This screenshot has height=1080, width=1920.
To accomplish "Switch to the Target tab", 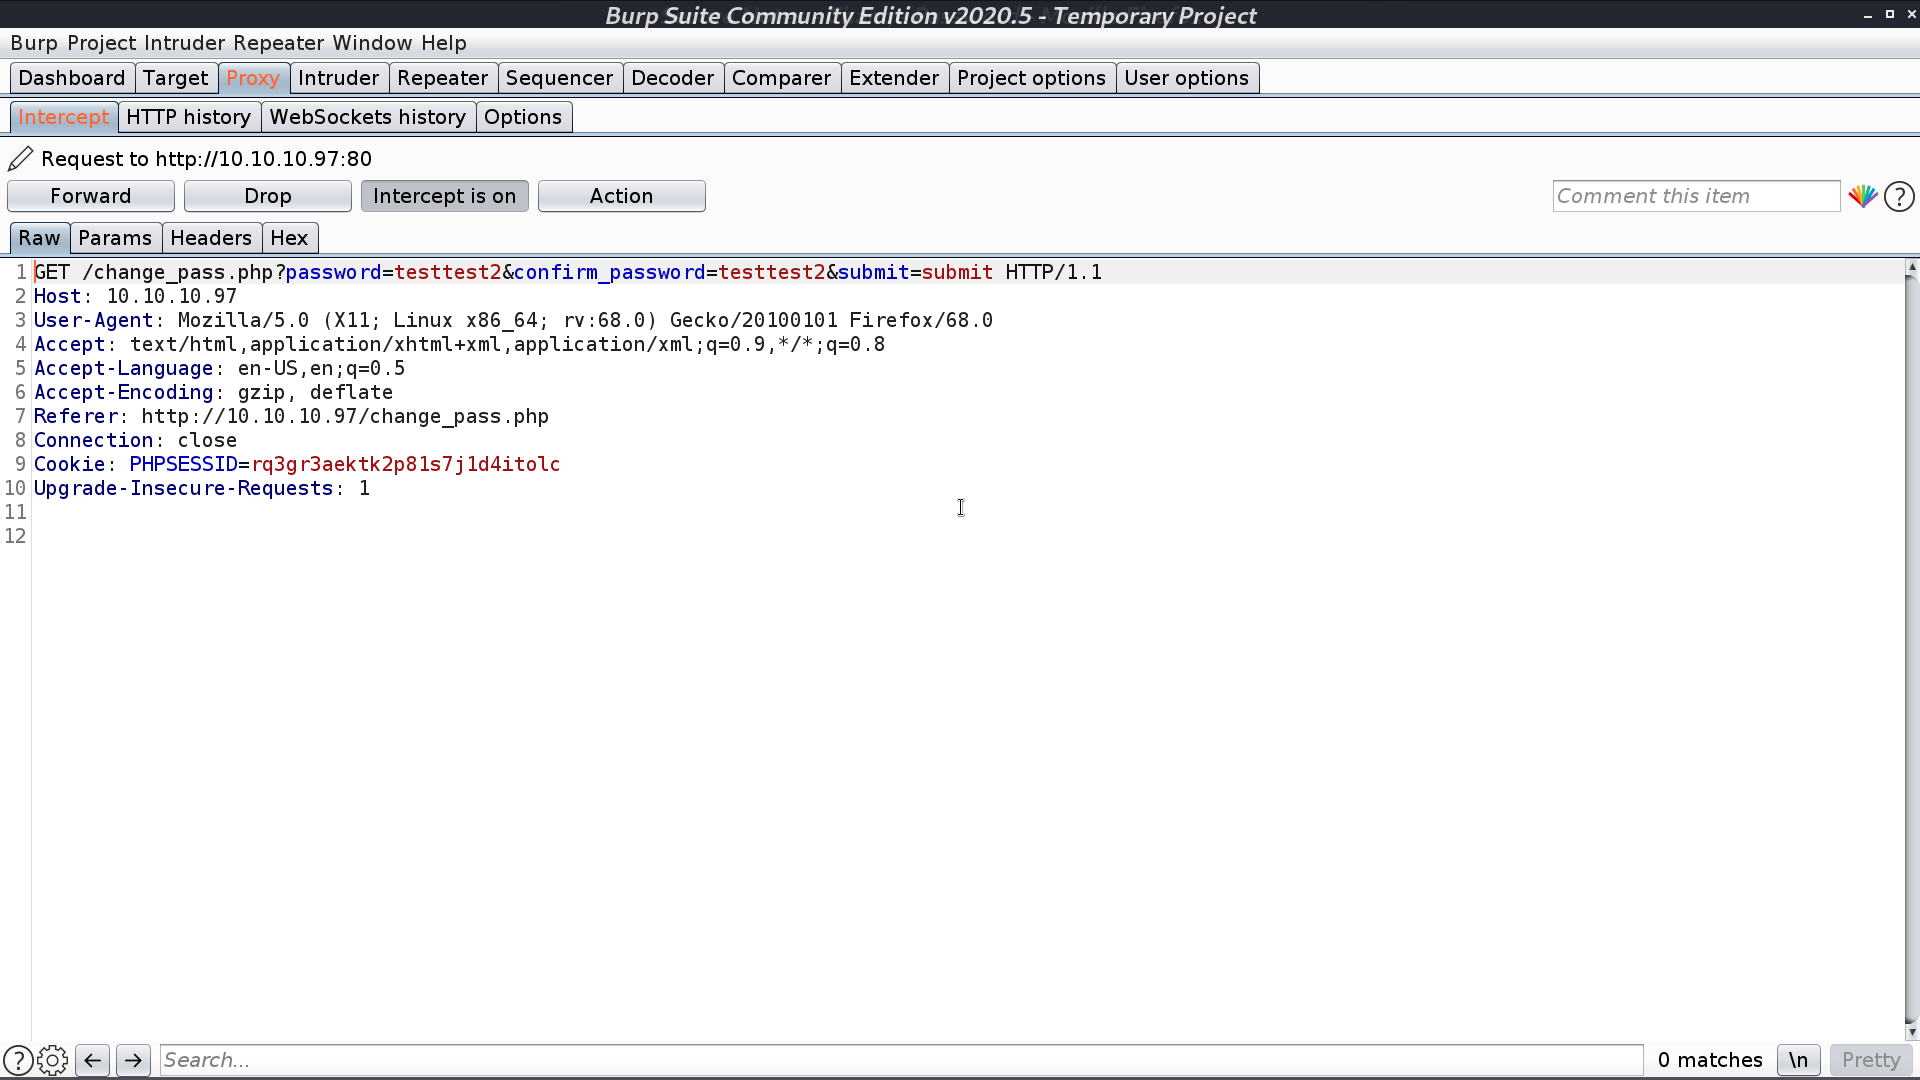I will (x=175, y=78).
